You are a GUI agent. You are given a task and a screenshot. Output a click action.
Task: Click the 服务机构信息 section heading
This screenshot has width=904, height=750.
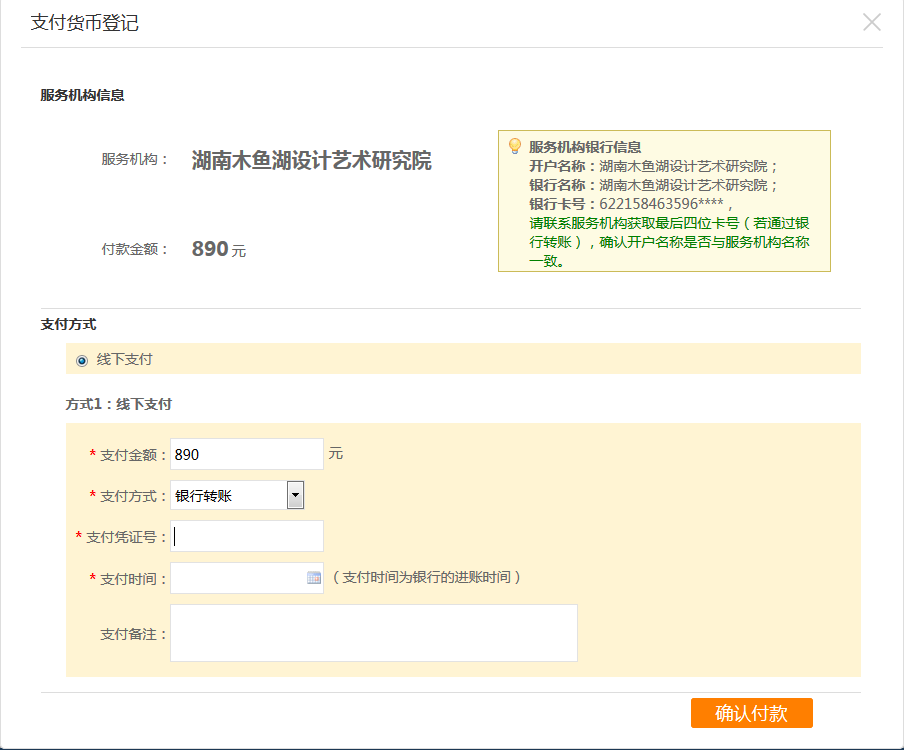point(82,95)
